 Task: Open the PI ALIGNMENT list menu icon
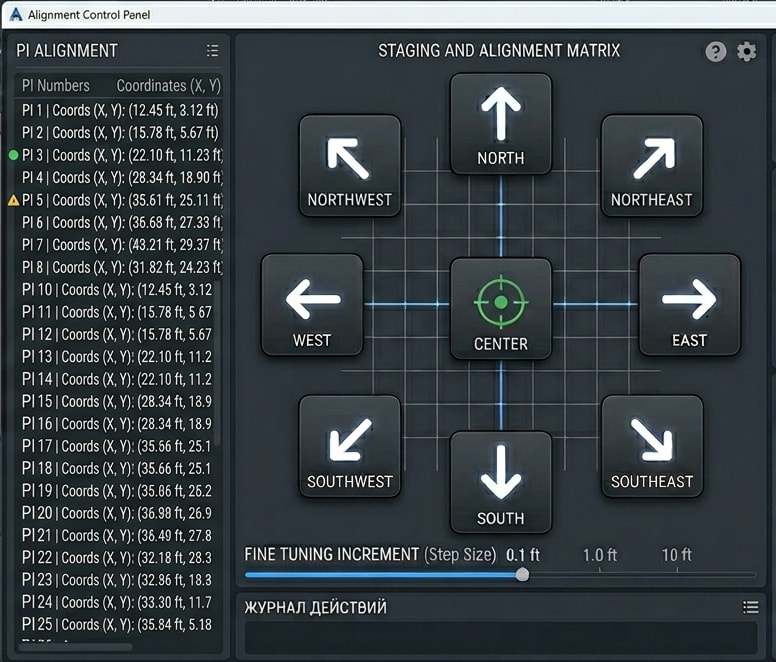point(212,50)
